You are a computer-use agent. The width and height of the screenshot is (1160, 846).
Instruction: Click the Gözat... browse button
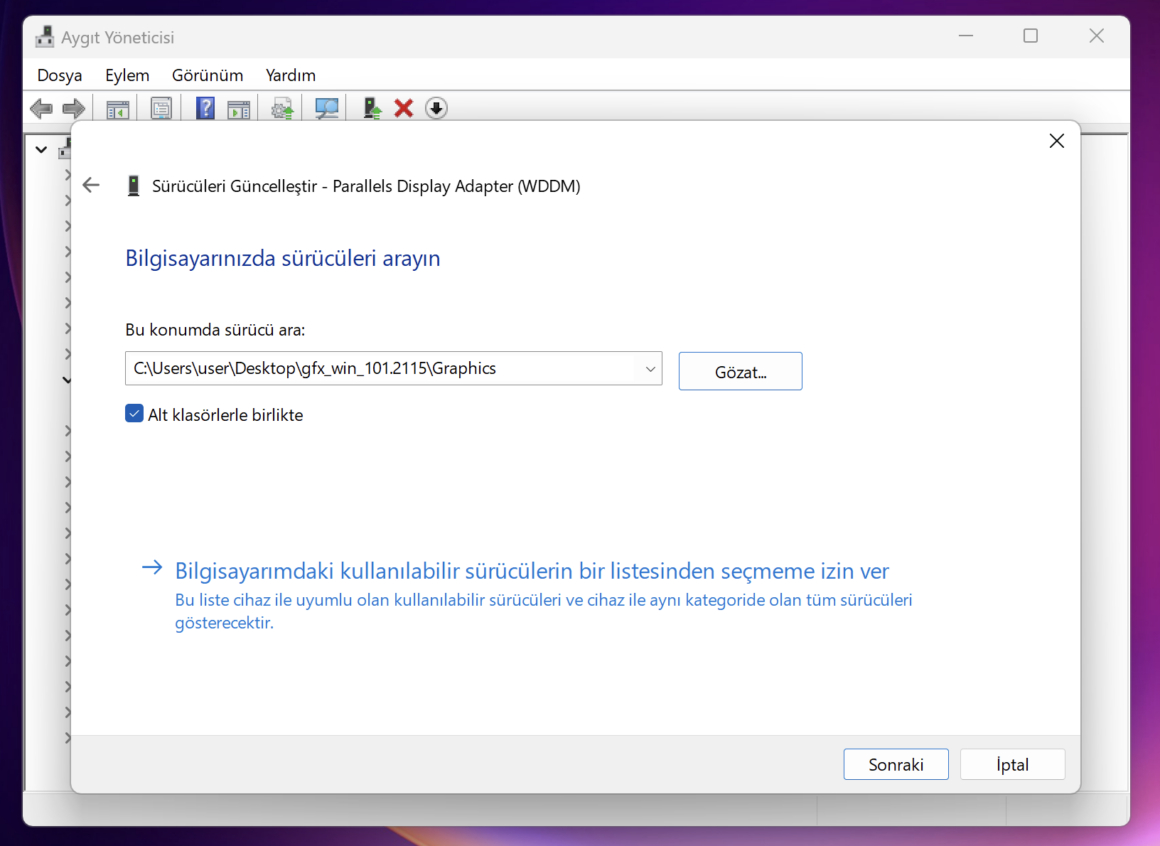[x=741, y=371]
